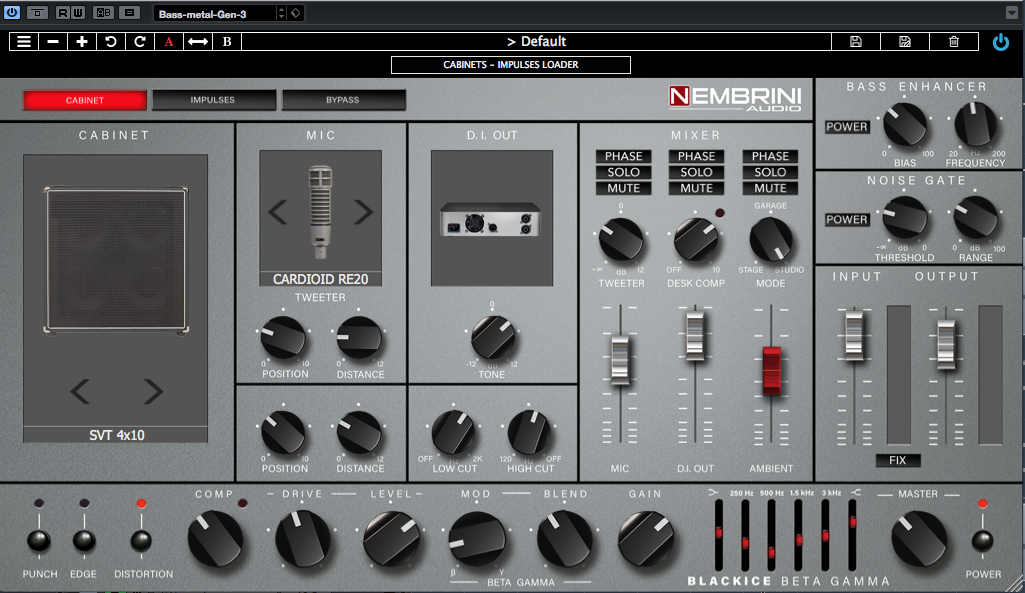1025x593 pixels.
Task: Select next microphone arrow
Action: pyautogui.click(x=363, y=212)
